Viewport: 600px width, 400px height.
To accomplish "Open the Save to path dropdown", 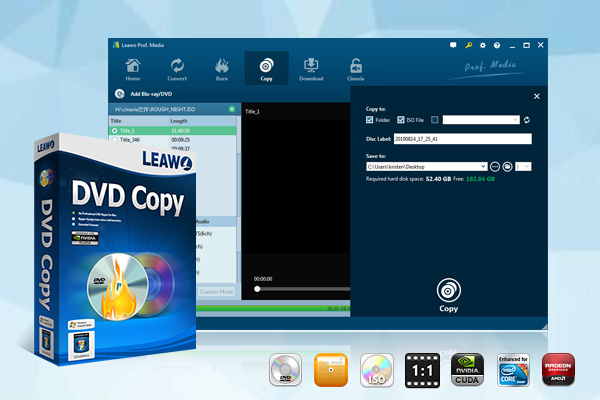I will click(x=483, y=167).
